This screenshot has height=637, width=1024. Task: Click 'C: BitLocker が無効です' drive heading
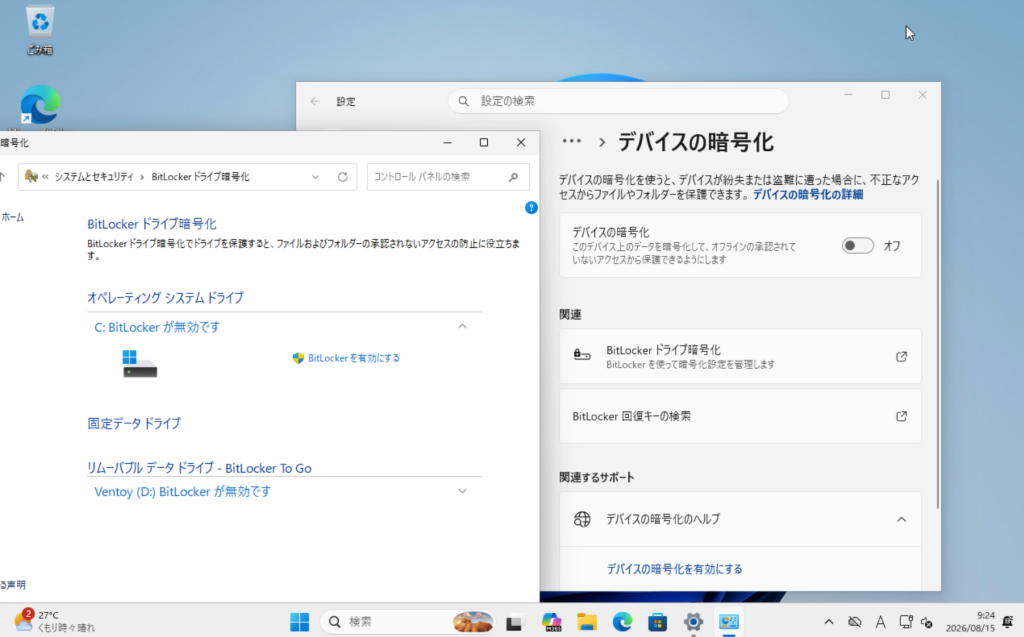tap(157, 327)
